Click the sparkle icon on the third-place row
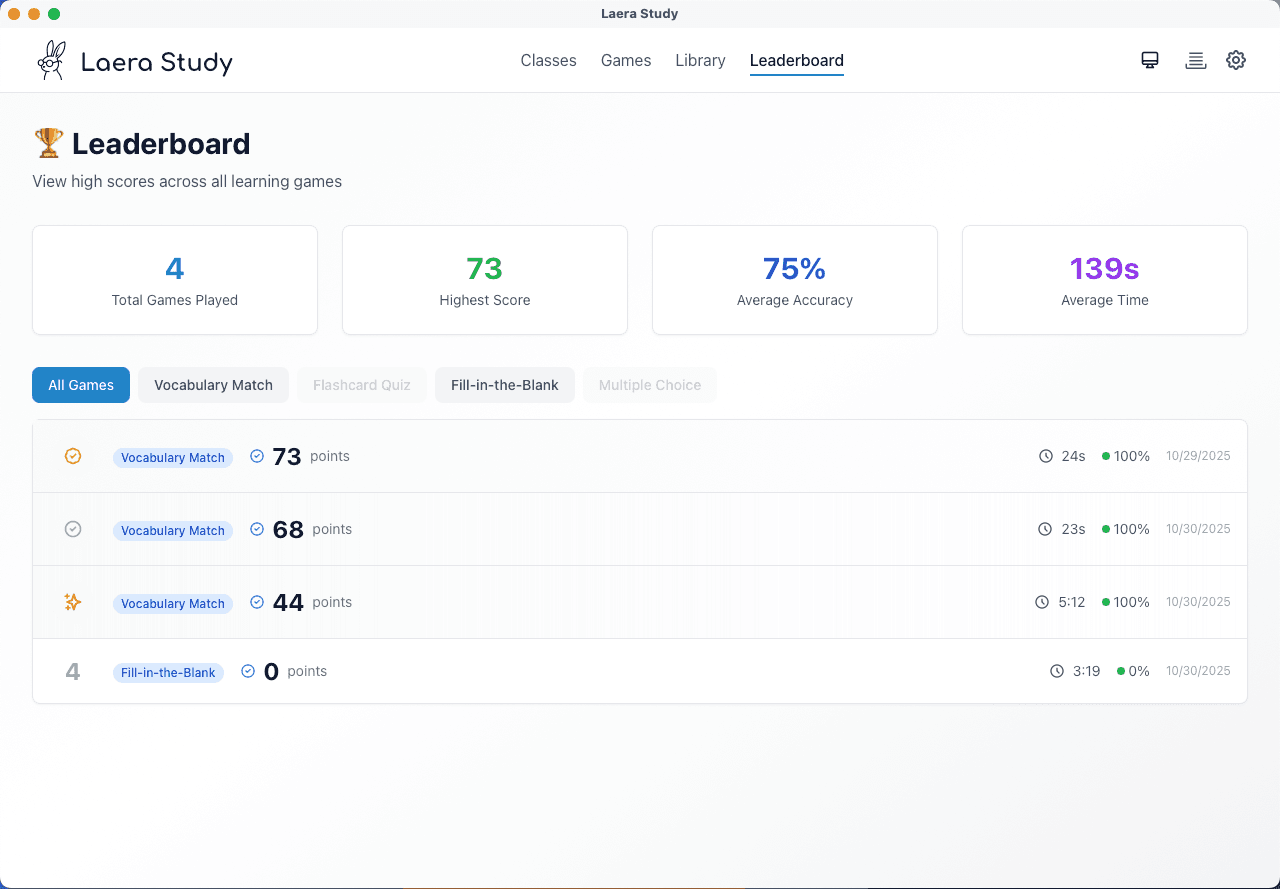 click(x=72, y=602)
